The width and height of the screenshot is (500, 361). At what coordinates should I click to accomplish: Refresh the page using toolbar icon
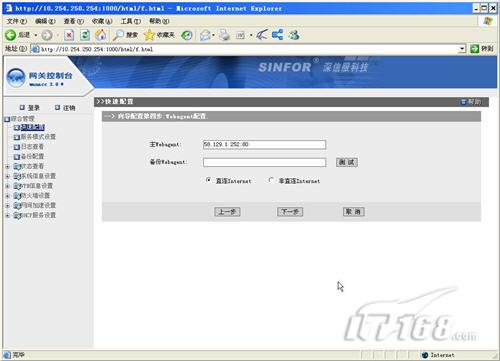85,35
